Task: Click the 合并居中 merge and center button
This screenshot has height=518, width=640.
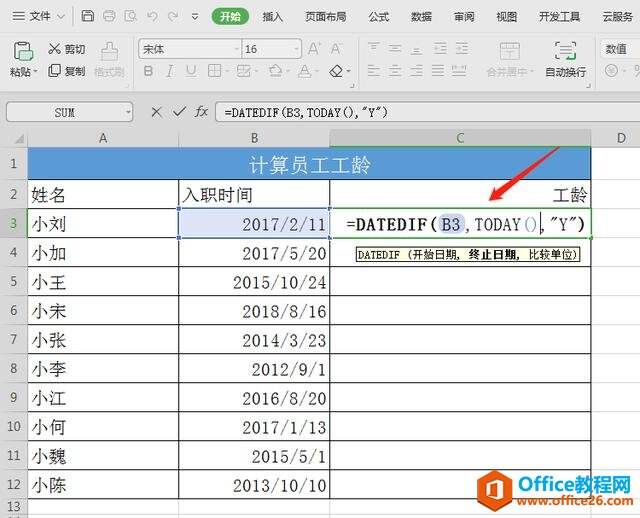Action: (x=510, y=59)
